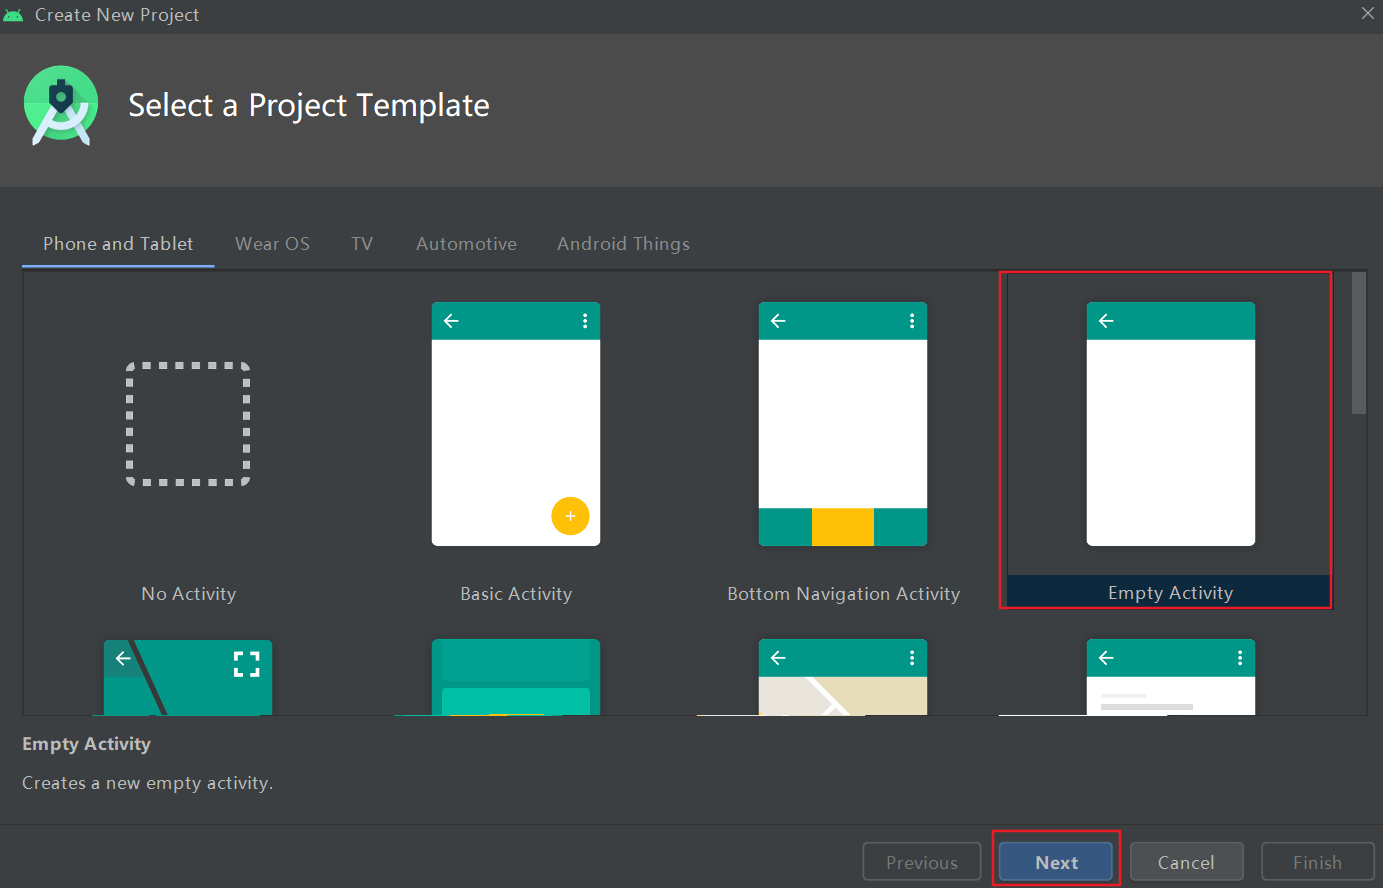This screenshot has width=1383, height=888.
Task: Select the fullscreen activity template in second row
Action: [x=188, y=677]
